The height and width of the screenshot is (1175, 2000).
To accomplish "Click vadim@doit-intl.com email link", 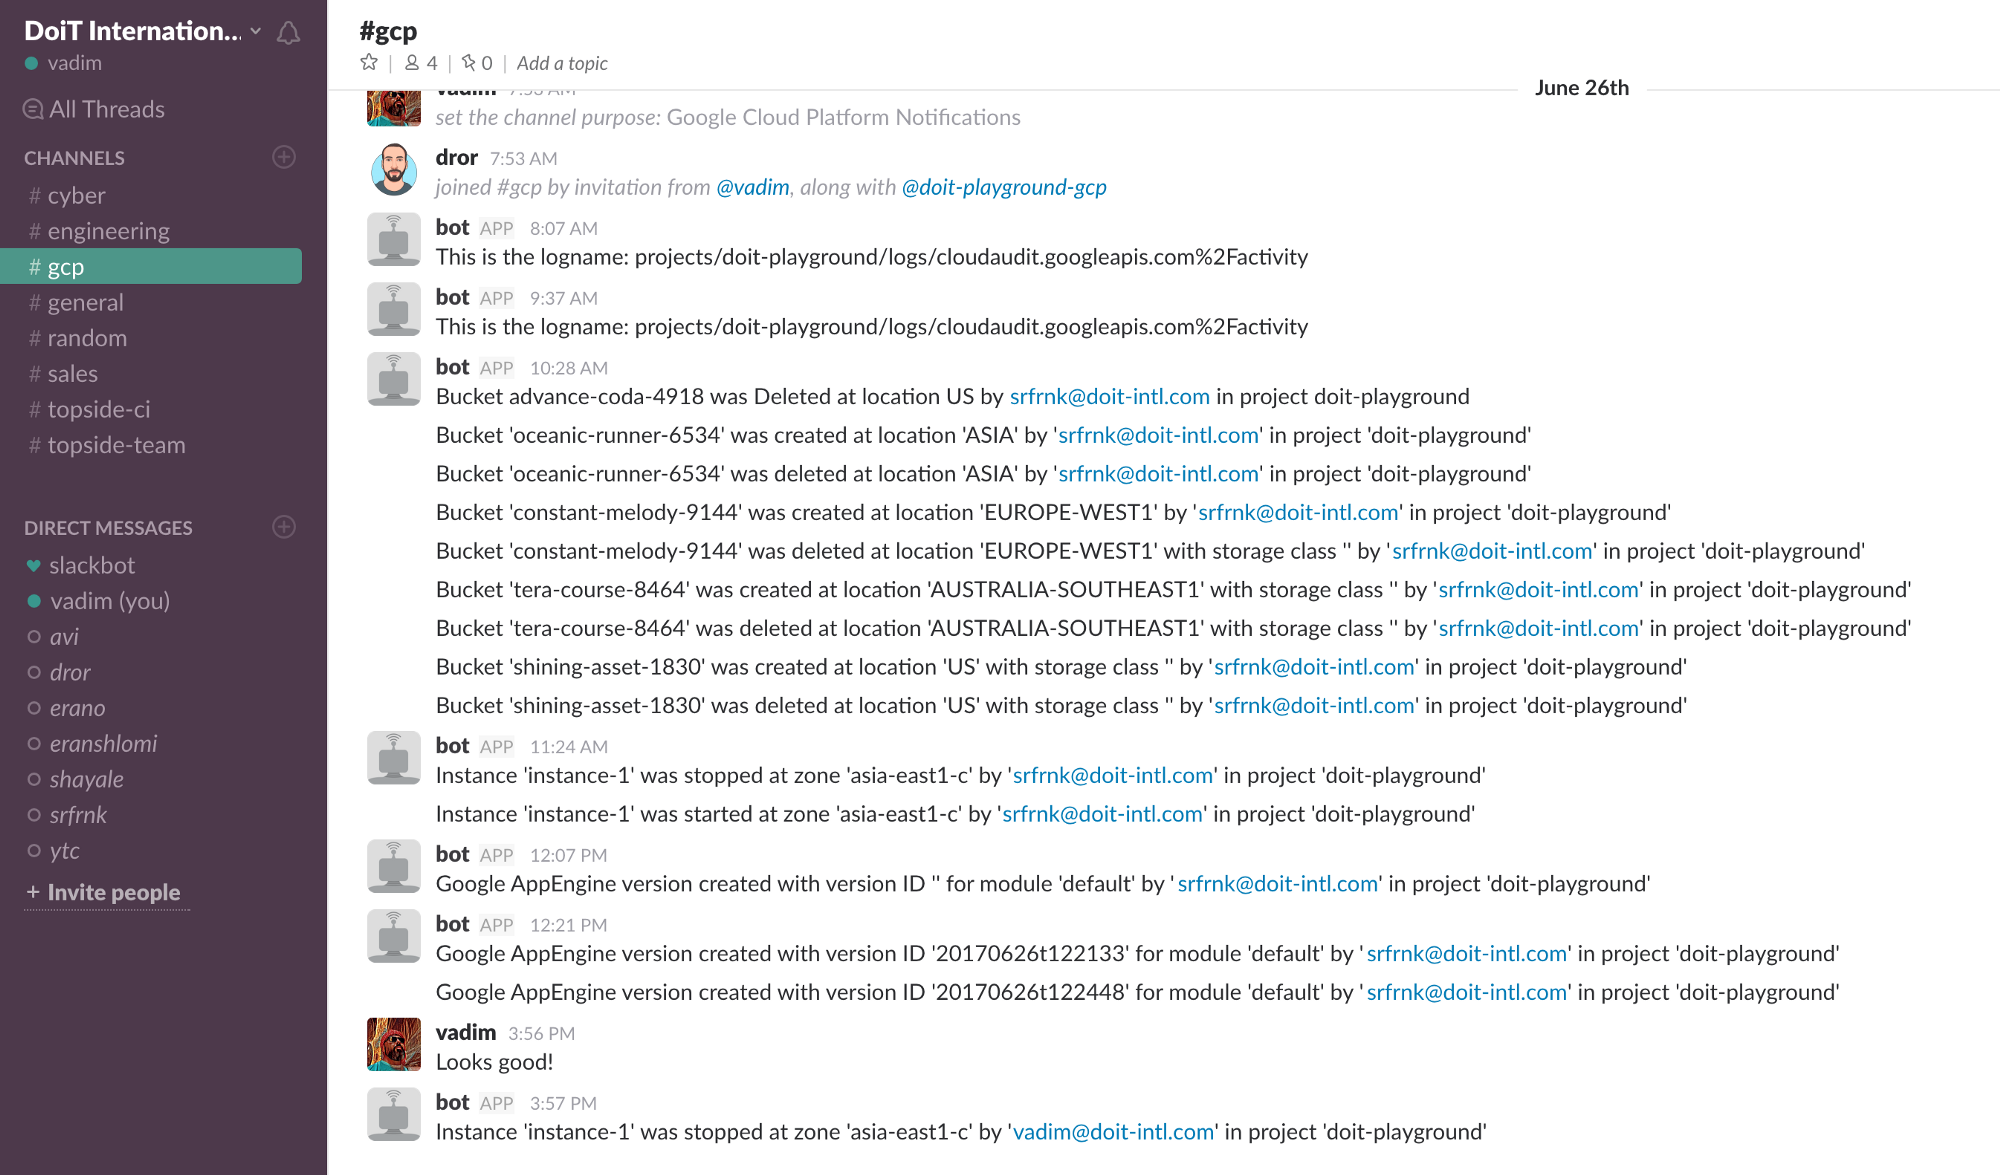I will [x=1113, y=1131].
